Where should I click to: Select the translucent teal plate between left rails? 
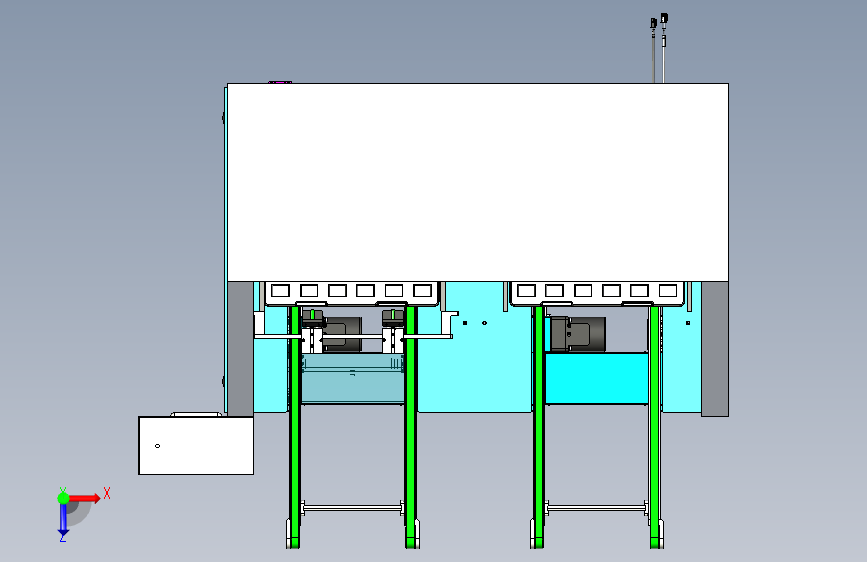[352, 379]
